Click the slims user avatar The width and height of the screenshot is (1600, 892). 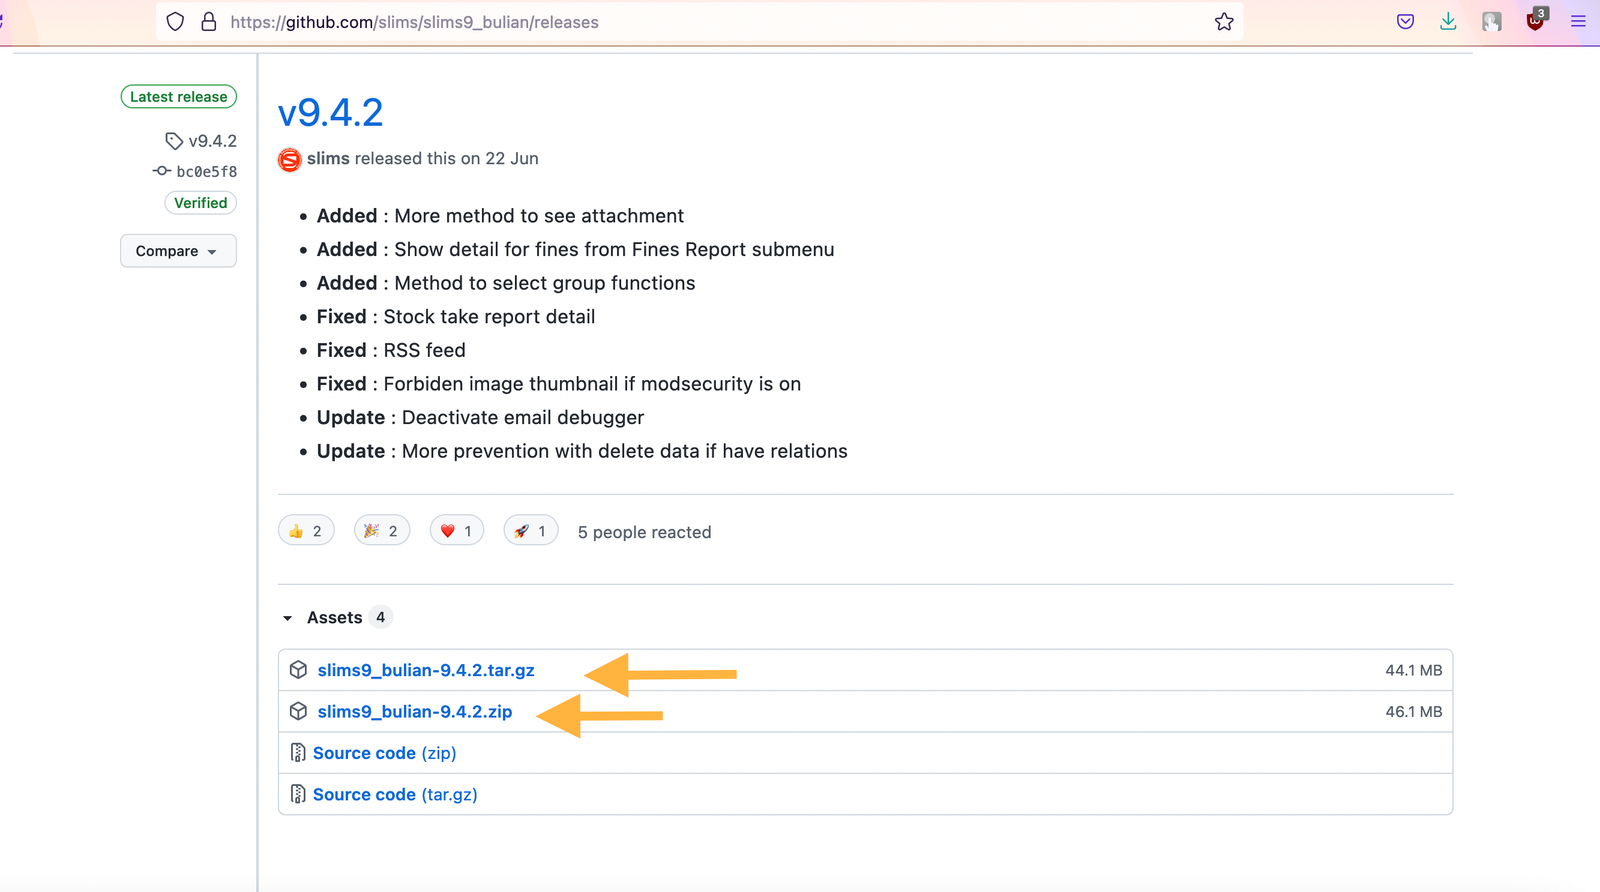click(290, 159)
